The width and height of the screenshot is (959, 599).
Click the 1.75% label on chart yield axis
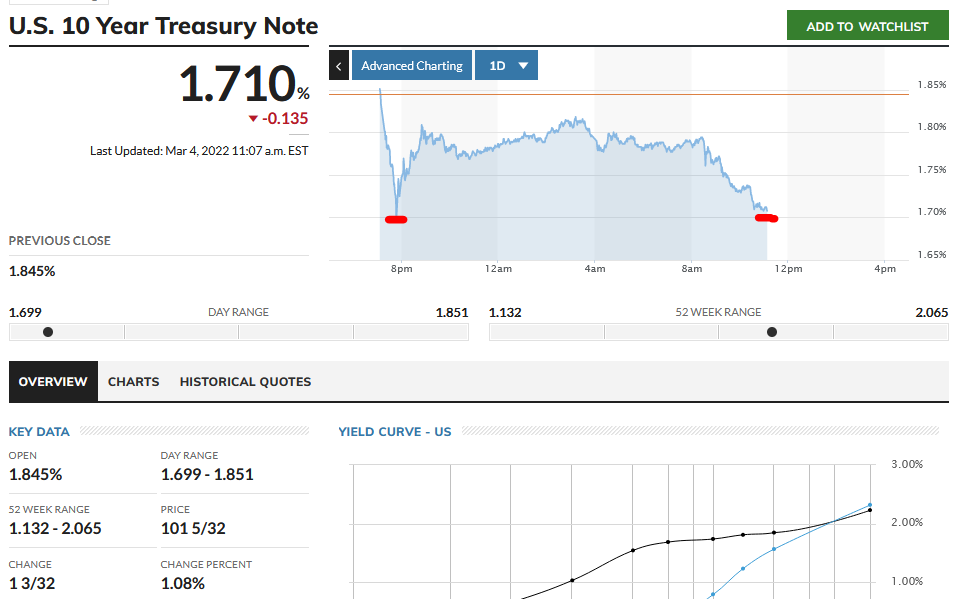click(932, 169)
